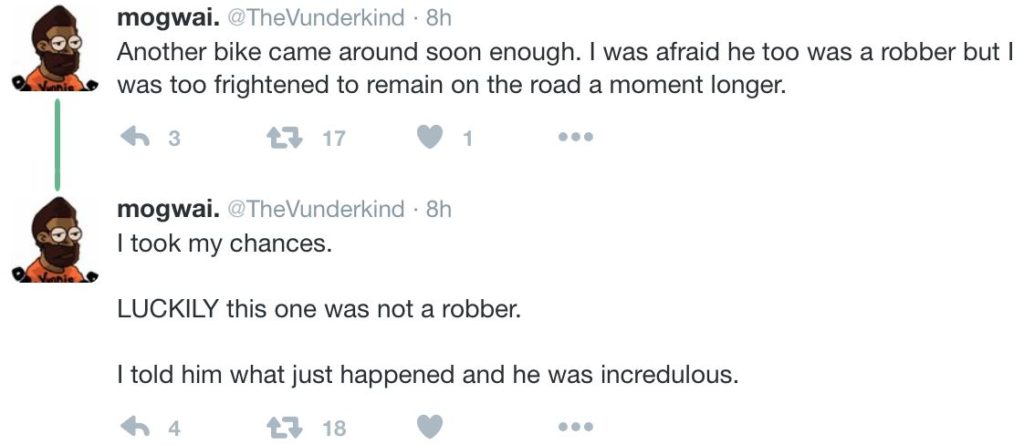The height and width of the screenshot is (445, 1024).
Task: Like the 'I took my chances' tweet
Action: pyautogui.click(x=429, y=427)
